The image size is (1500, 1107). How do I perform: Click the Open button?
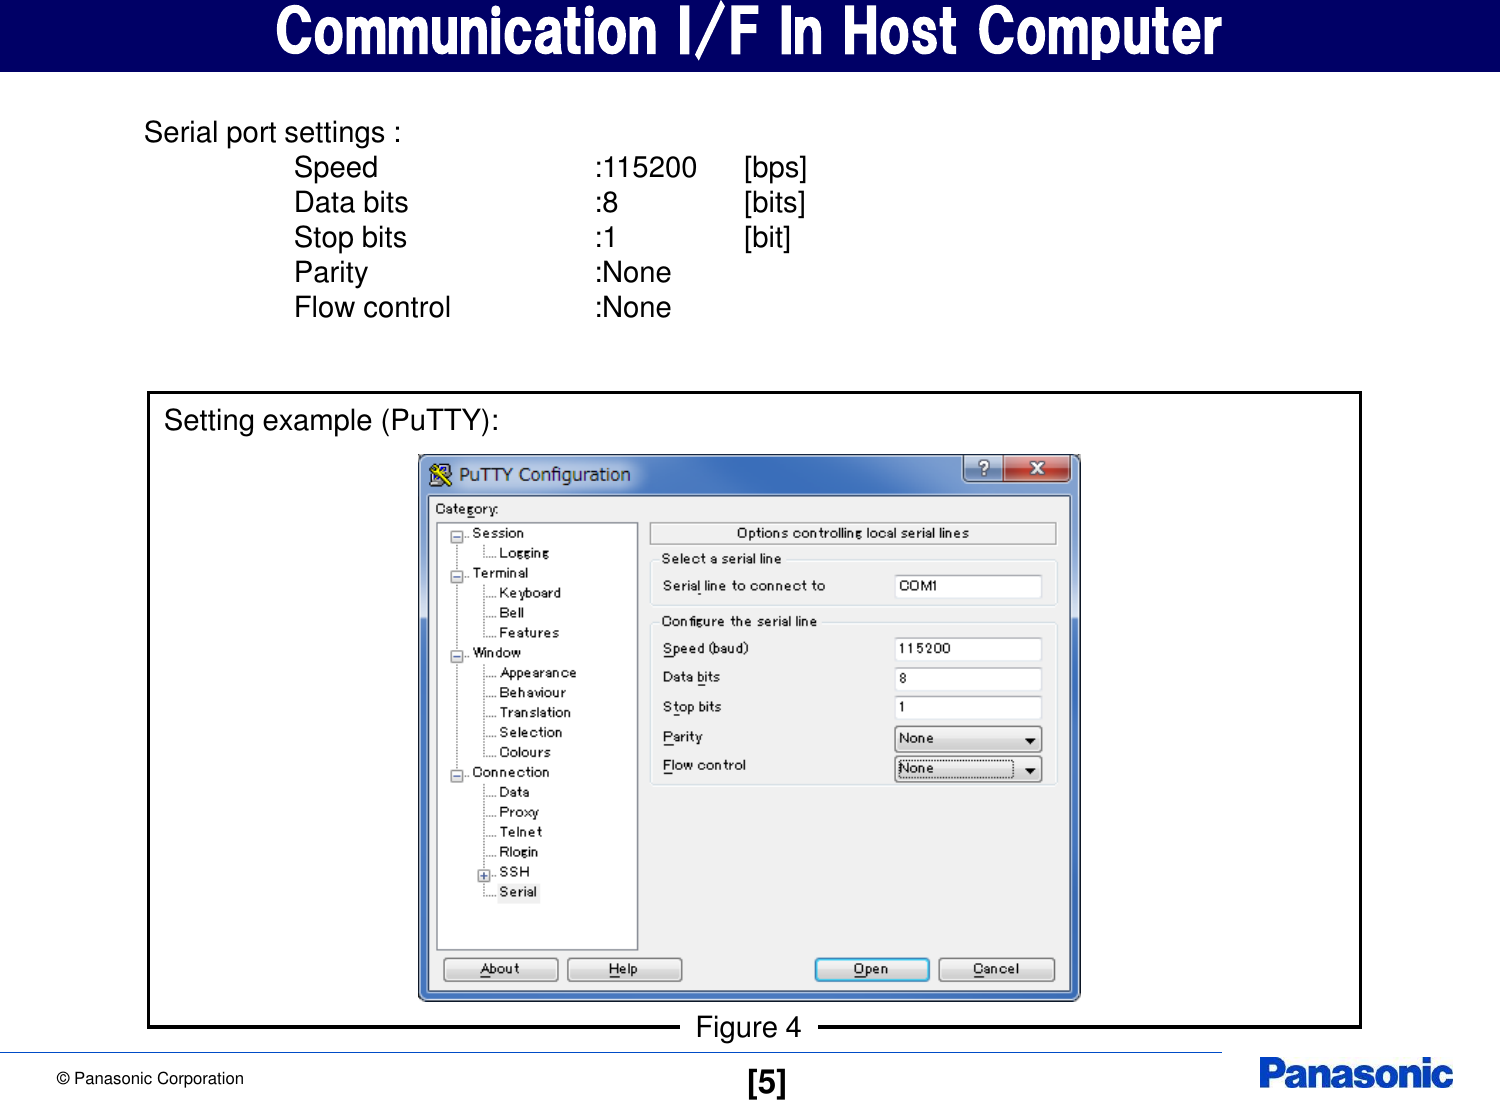coord(870,968)
